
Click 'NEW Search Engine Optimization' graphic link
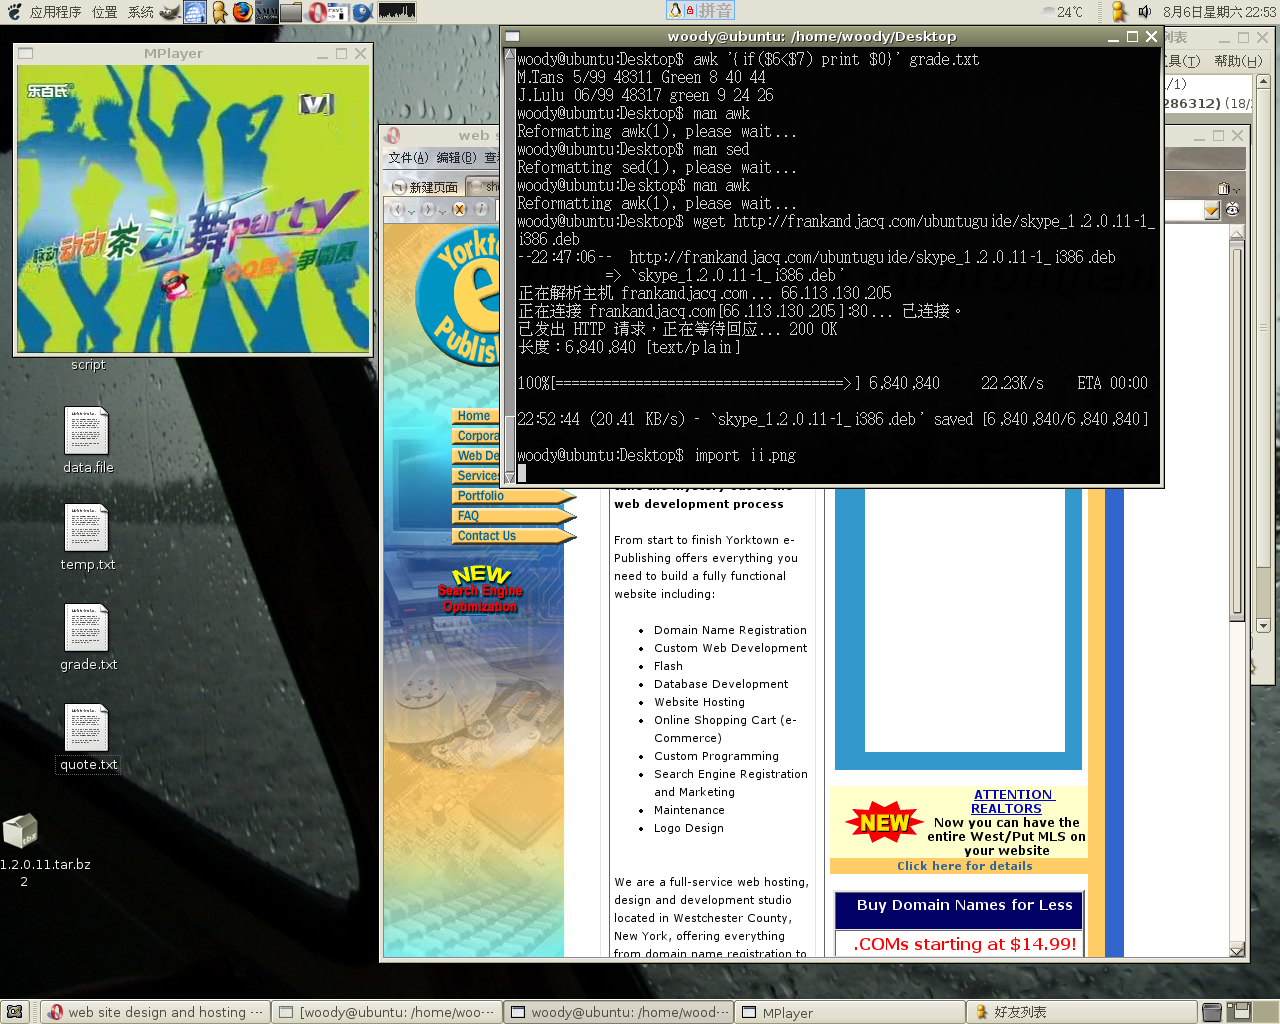coord(480,590)
